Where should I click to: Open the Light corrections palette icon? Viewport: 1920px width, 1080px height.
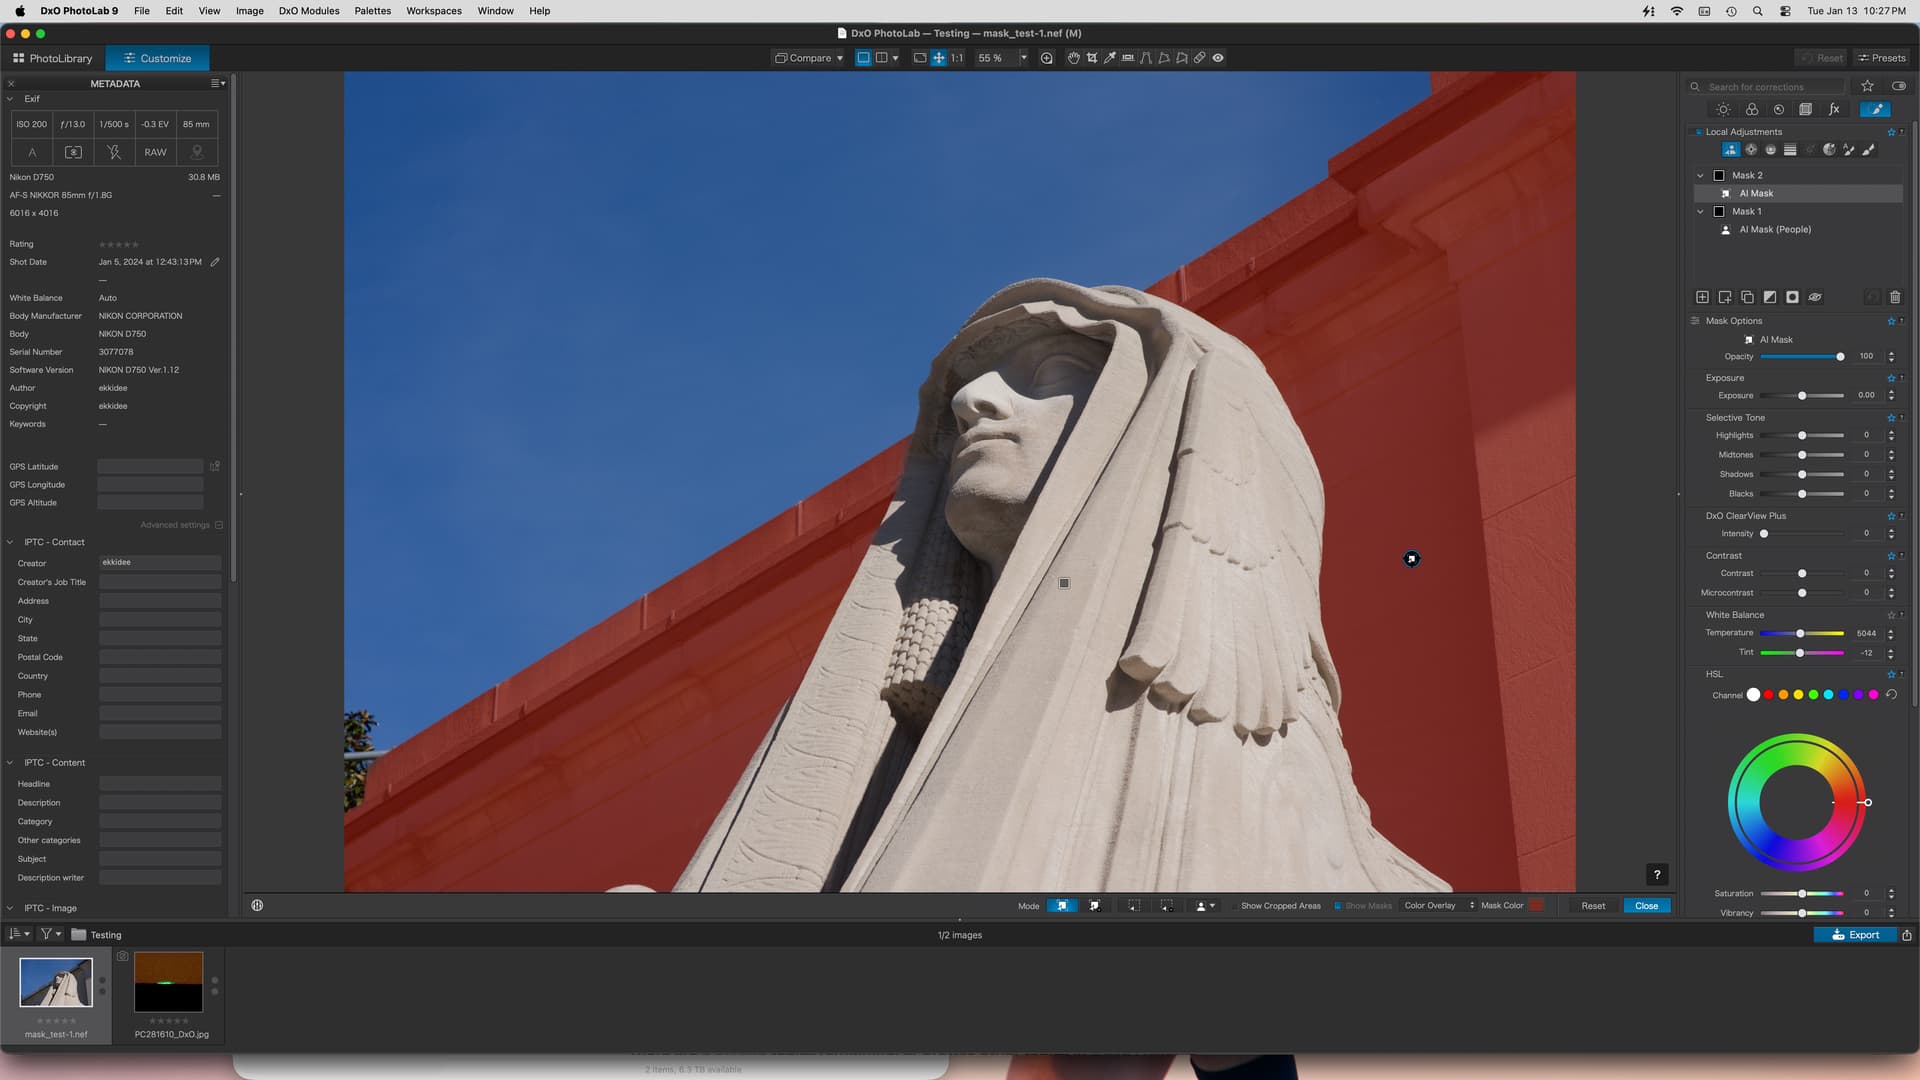1723,110
